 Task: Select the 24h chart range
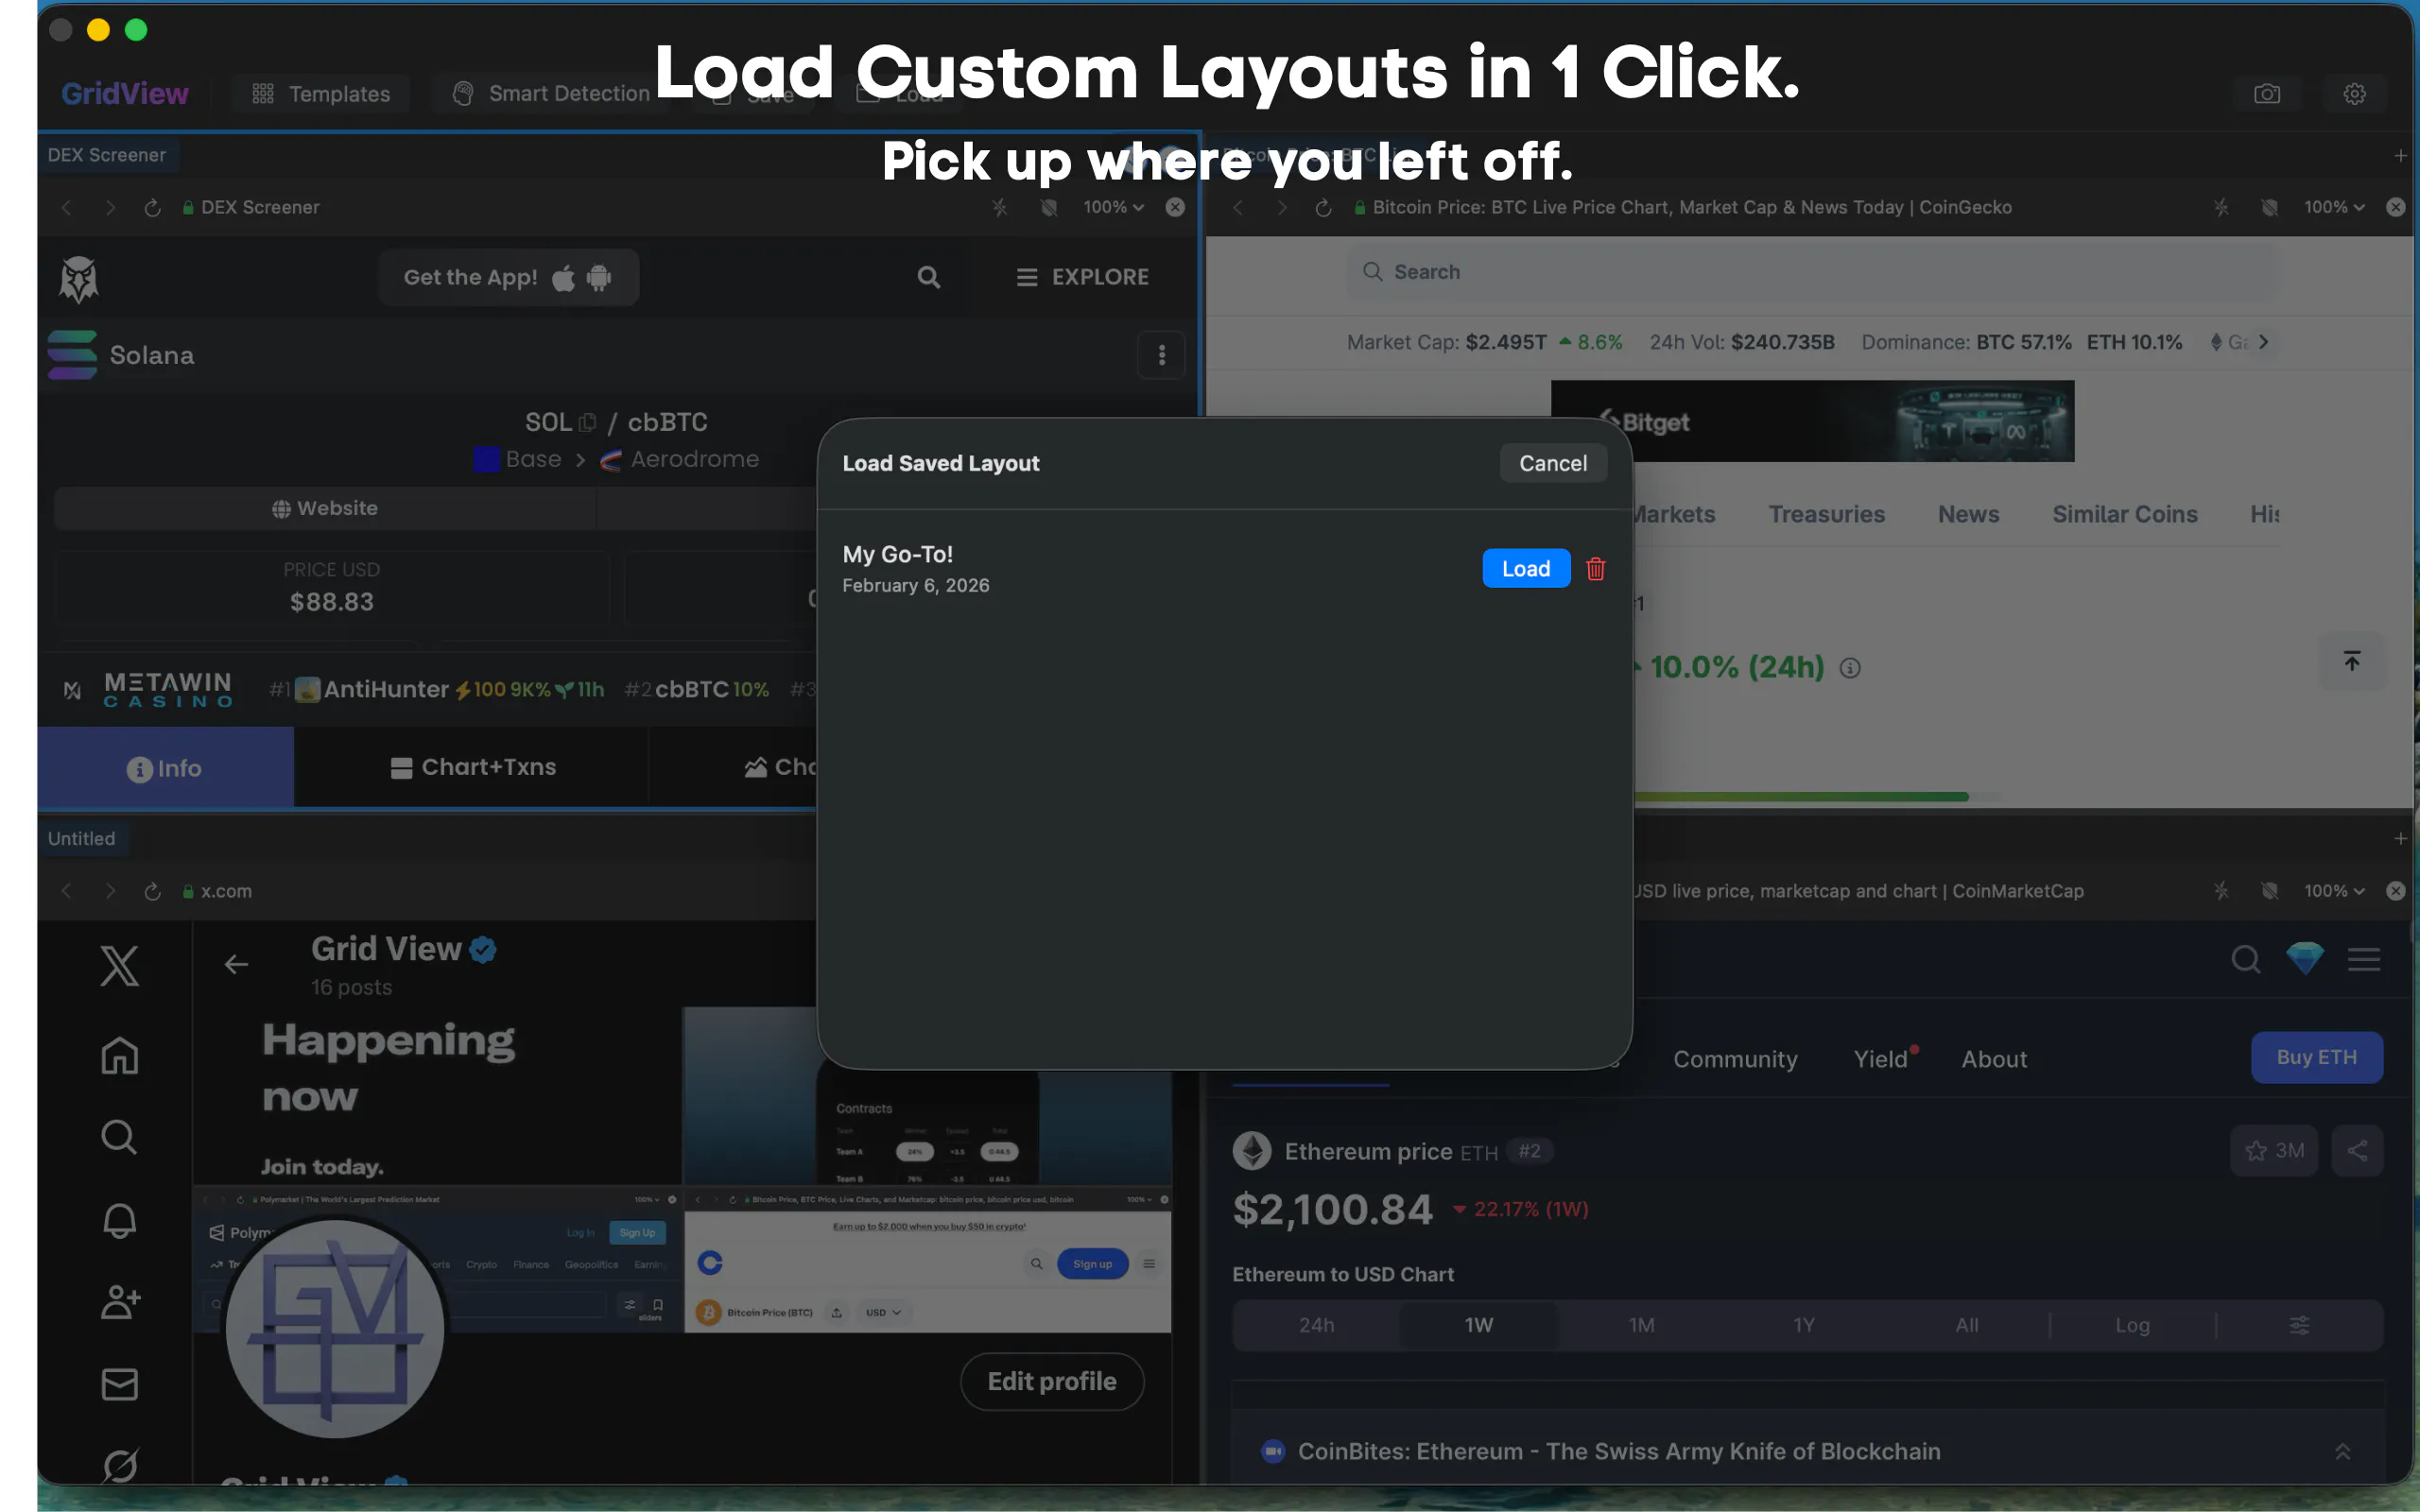point(1316,1325)
